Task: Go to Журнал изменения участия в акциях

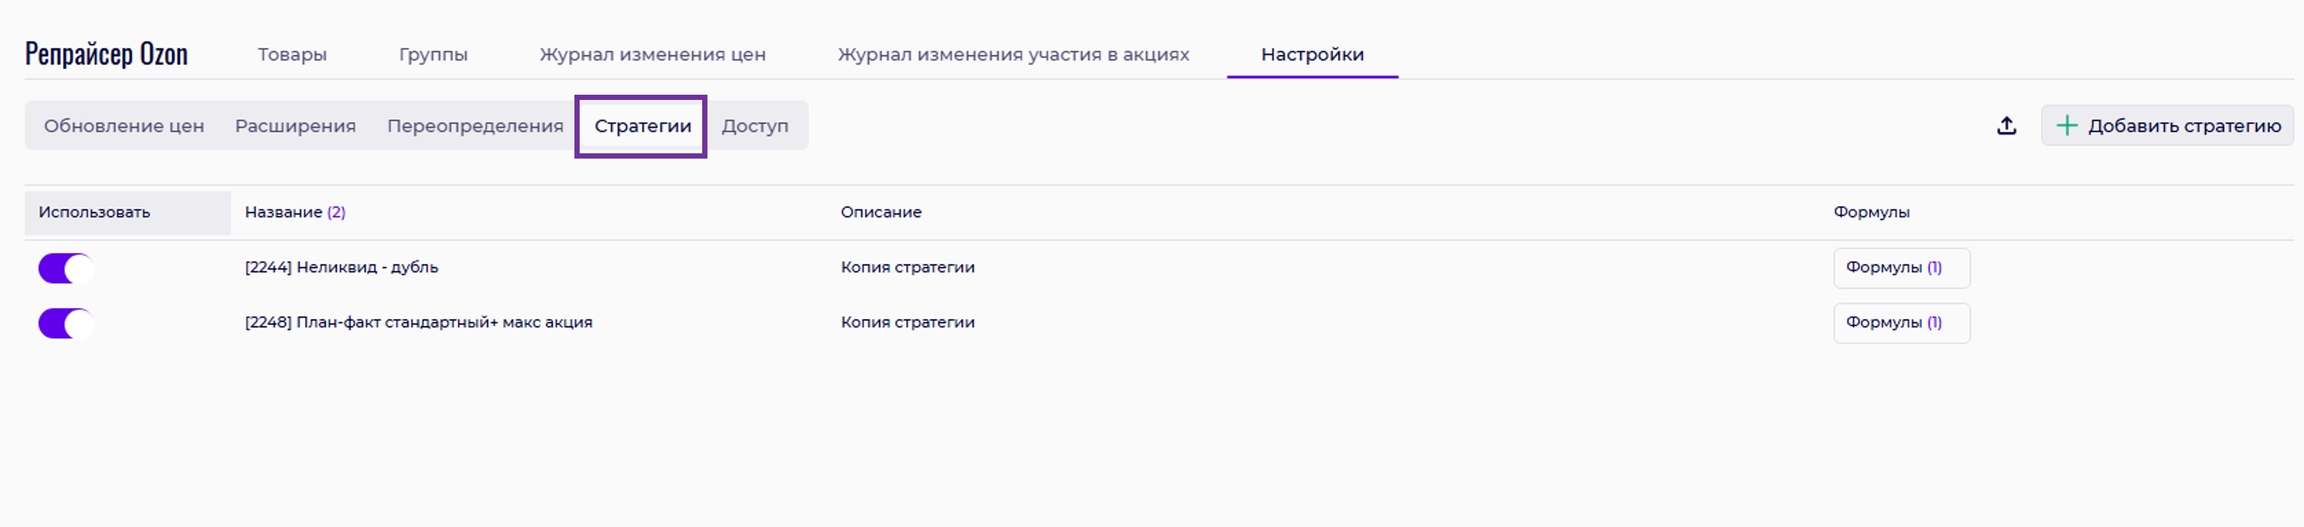Action: (x=1013, y=55)
